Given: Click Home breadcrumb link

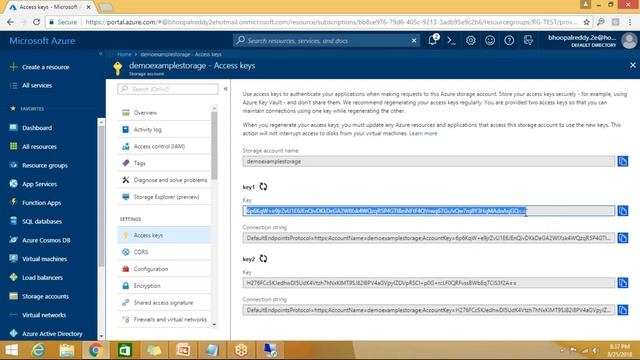Looking at the screenshot, I should click(124, 54).
